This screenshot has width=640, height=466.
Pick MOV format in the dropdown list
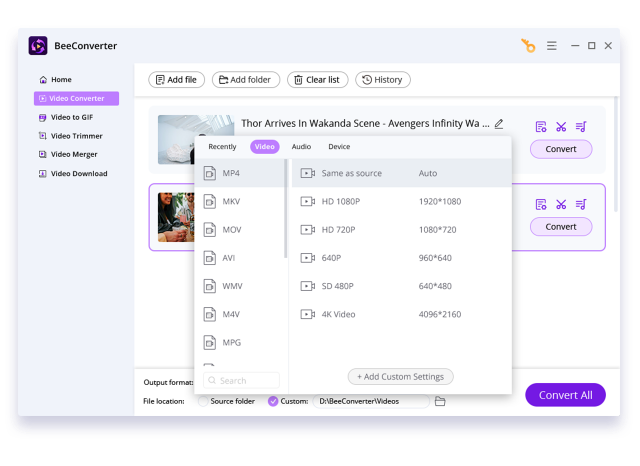click(x=231, y=229)
